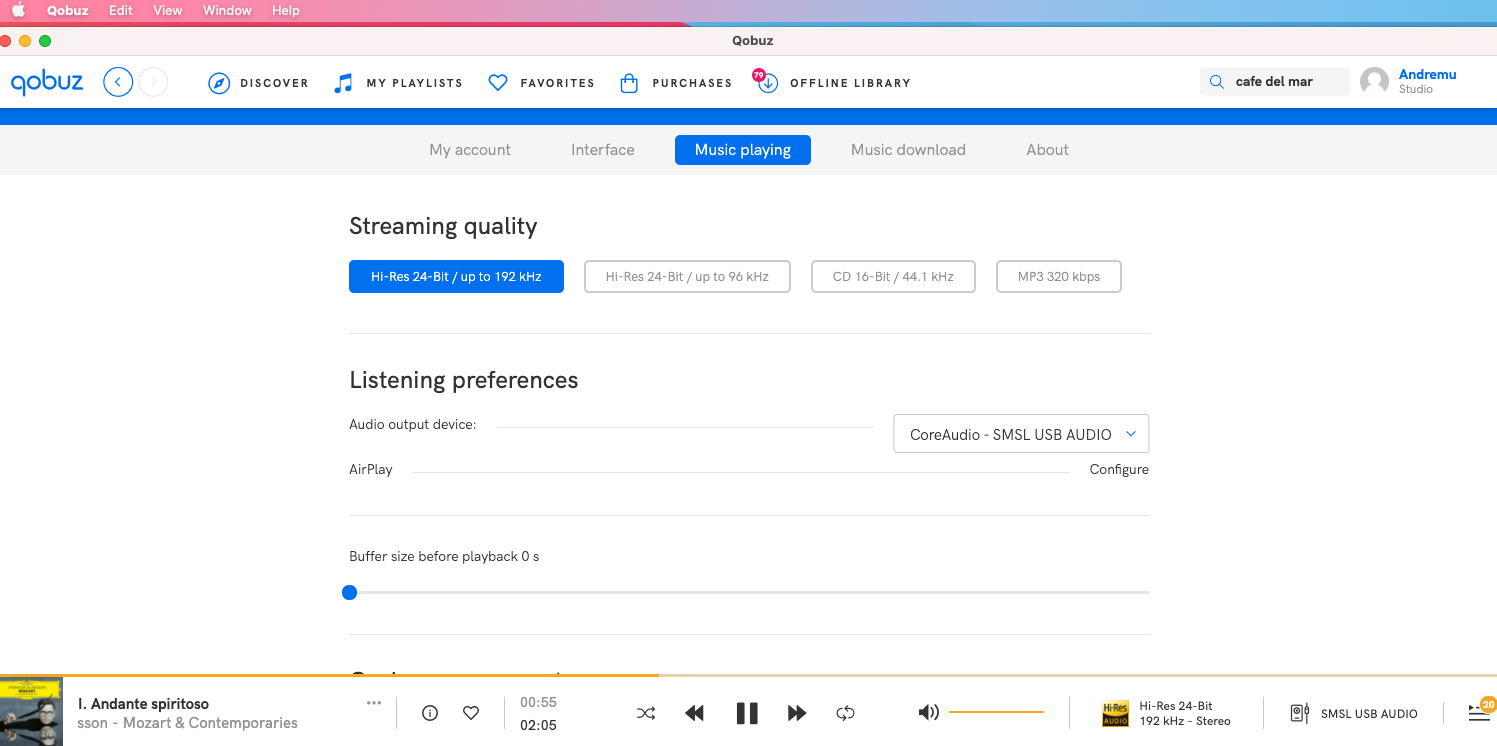Open the audio output device dropdown
This screenshot has width=1497, height=746.
point(1020,433)
